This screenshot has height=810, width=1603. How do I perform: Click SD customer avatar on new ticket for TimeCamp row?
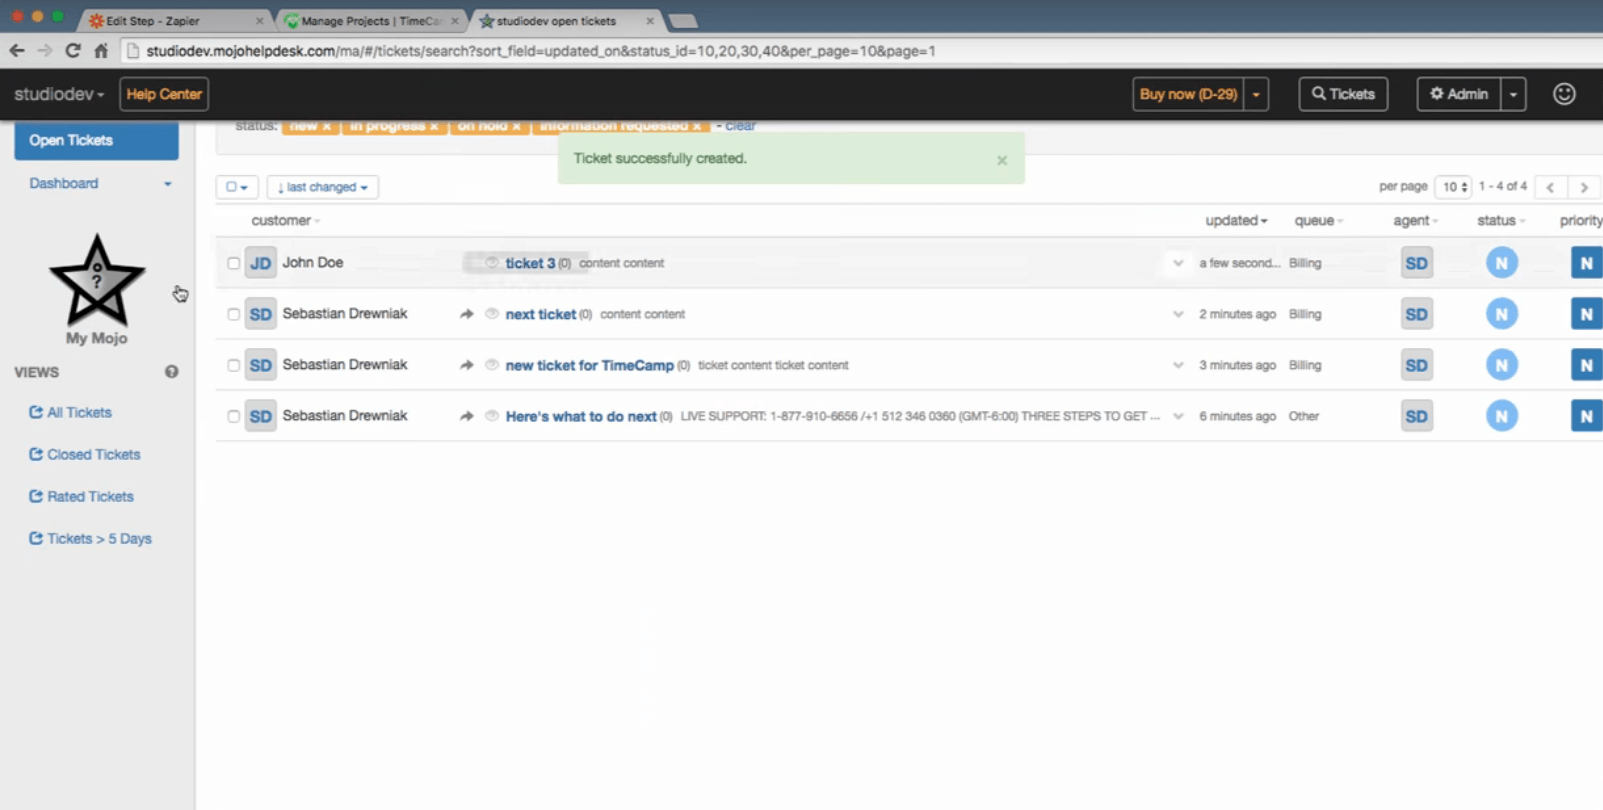(x=260, y=365)
